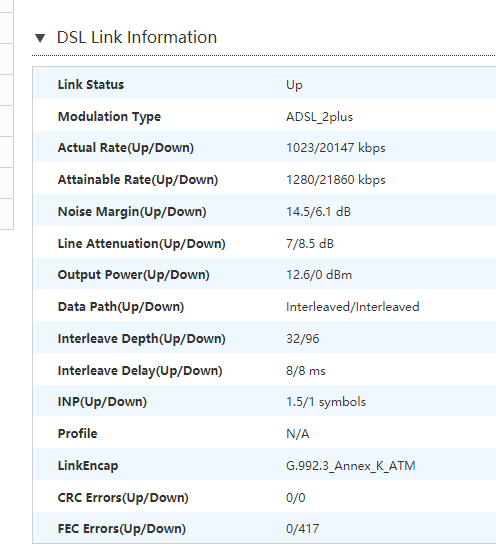
Task: Click the Line Attenuation value 7/8.5 dB
Action: coord(310,244)
